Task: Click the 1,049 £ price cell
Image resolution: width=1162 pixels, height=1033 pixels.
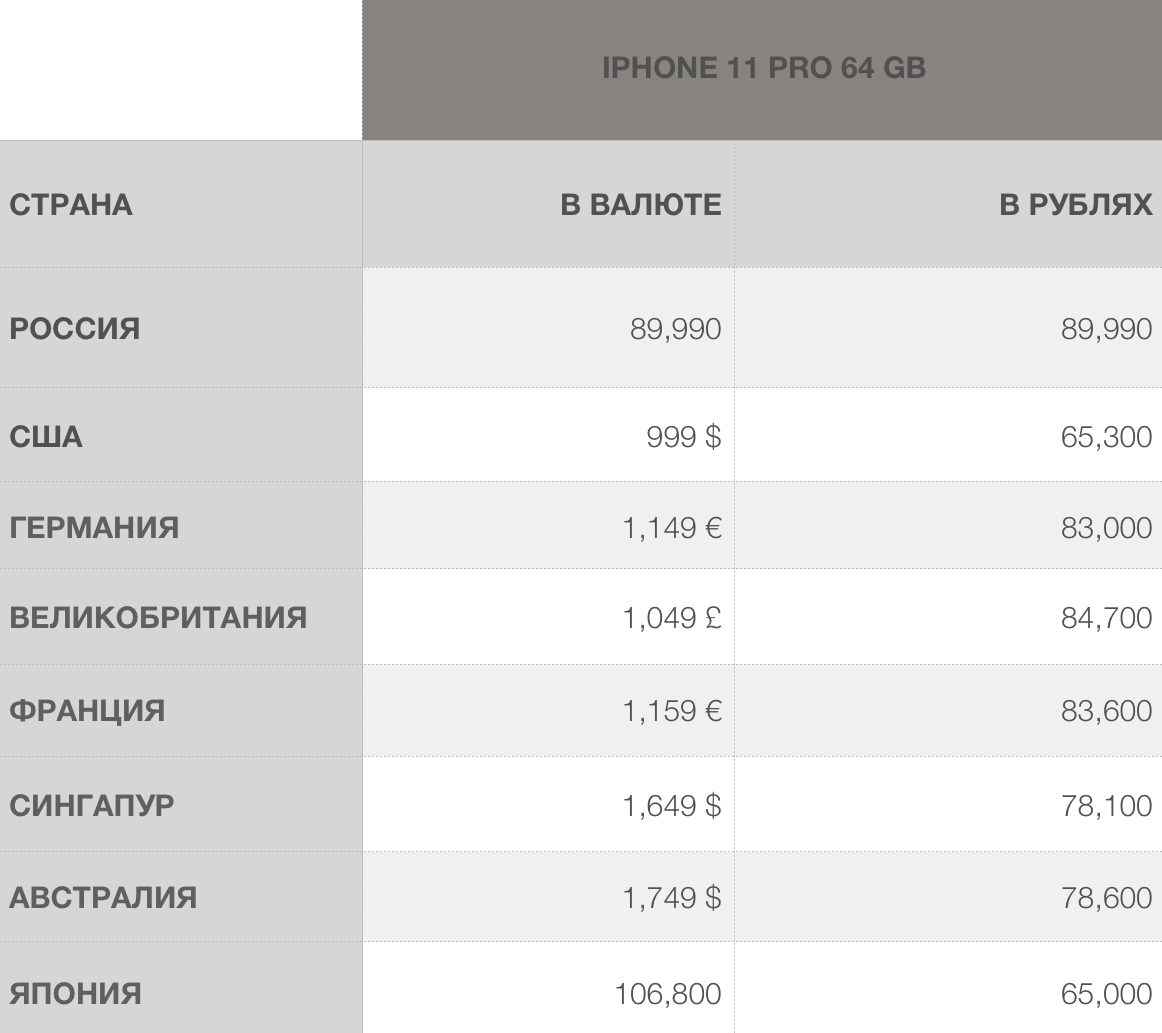Action: [x=671, y=618]
